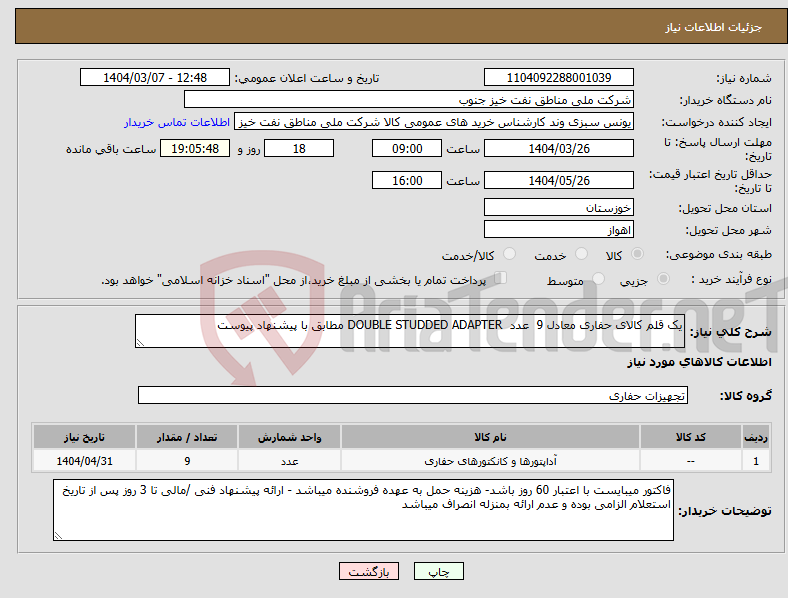This screenshot has width=788, height=598.
Task: Click the price validity date 1404/05/26
Action: pos(558,180)
